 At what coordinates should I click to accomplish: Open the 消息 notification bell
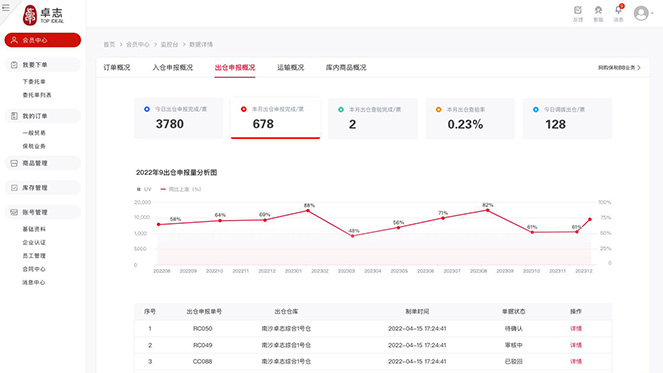[618, 14]
